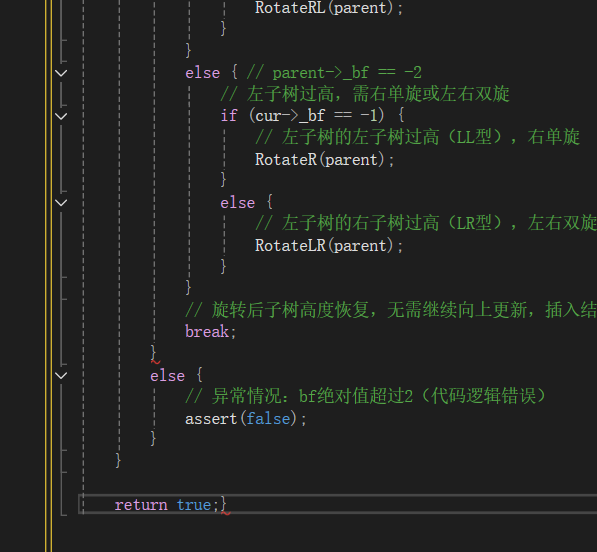Click comment '异常情况：bf绝对值超过2'
This screenshot has height=552, width=597.
(366, 396)
